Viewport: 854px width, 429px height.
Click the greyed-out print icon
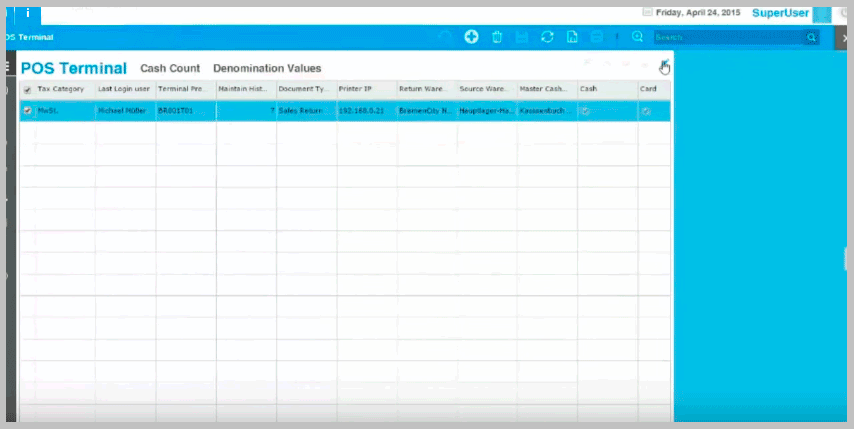[596, 37]
